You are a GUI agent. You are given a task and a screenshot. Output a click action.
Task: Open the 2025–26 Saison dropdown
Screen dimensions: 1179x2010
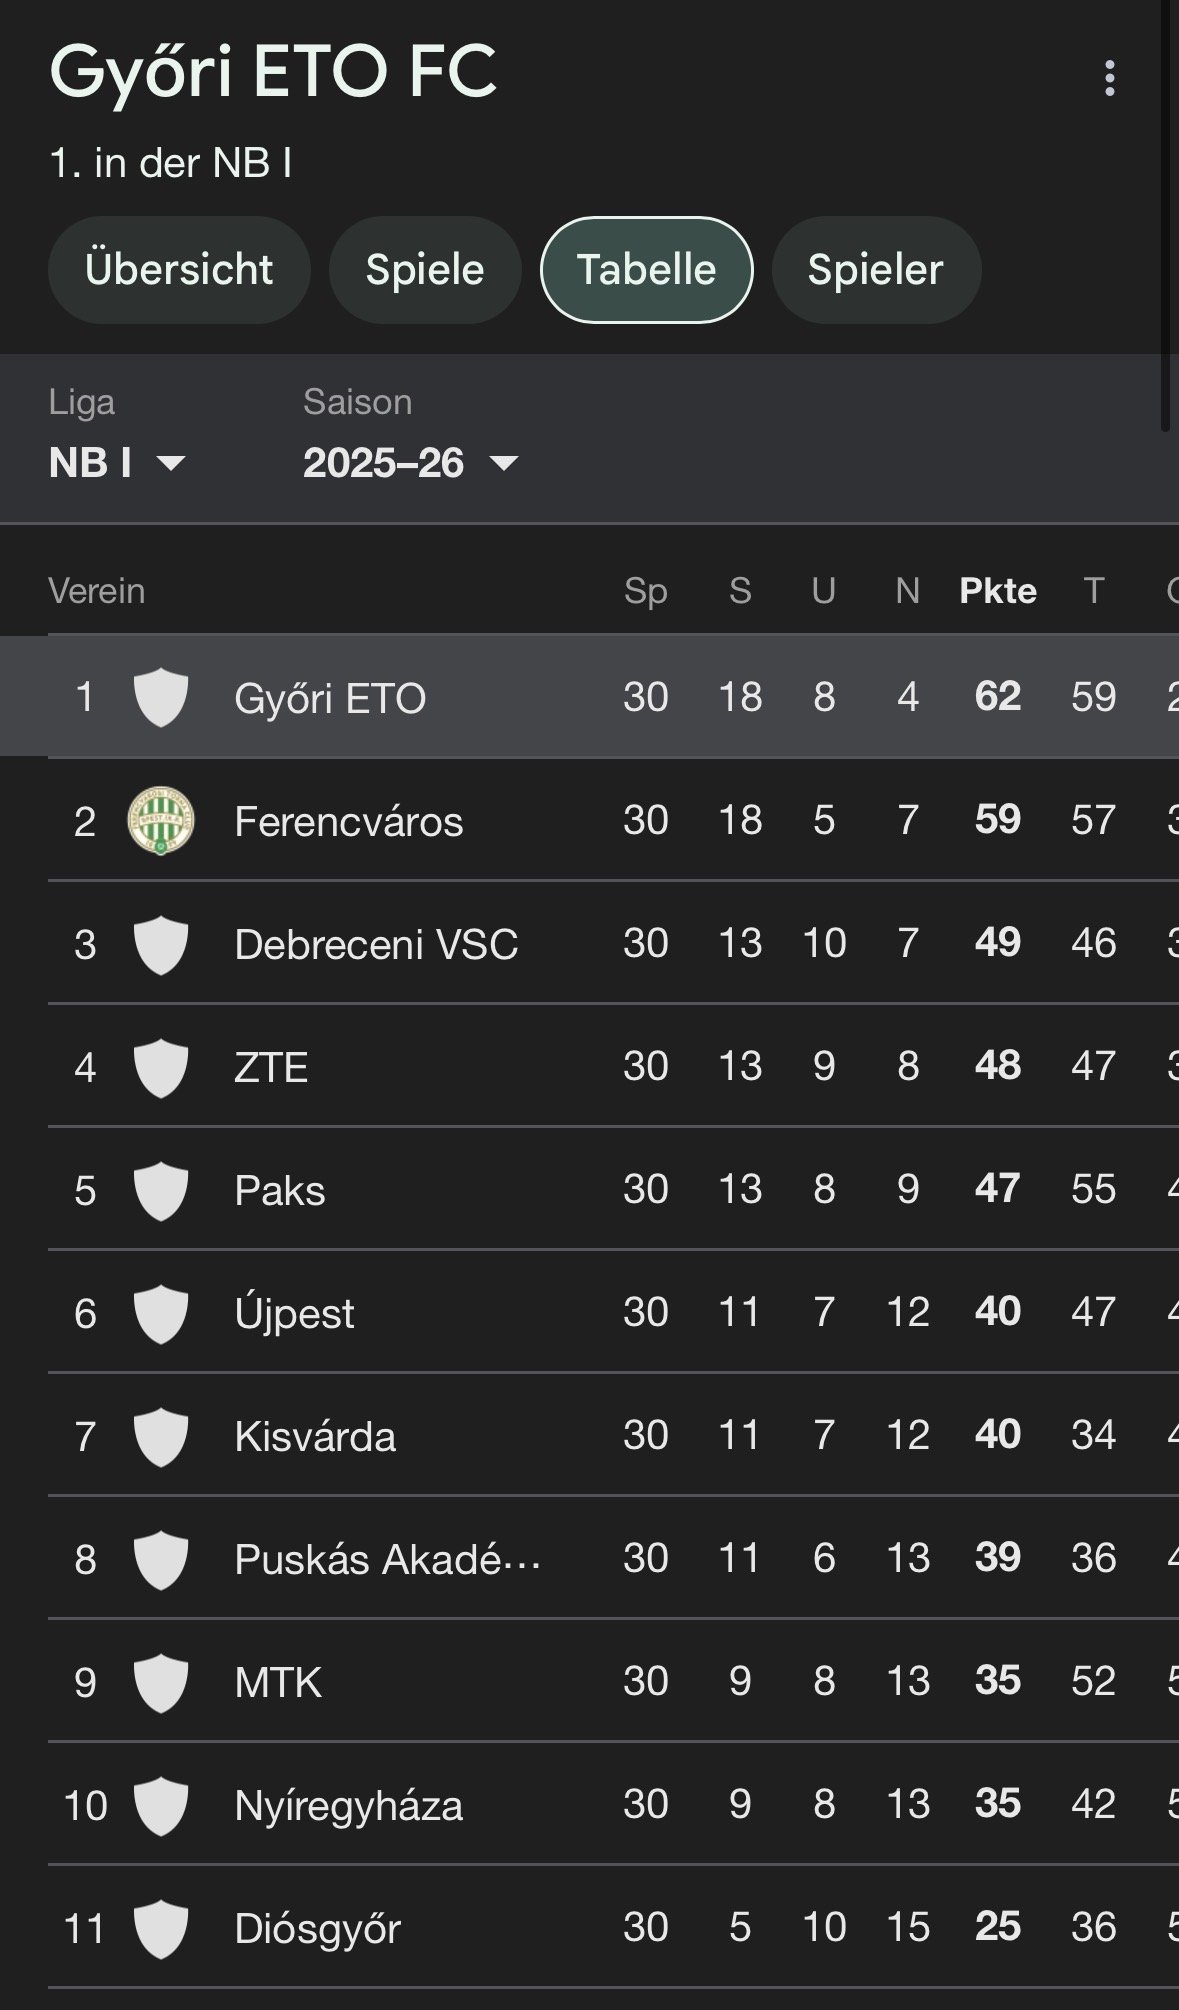click(x=410, y=463)
